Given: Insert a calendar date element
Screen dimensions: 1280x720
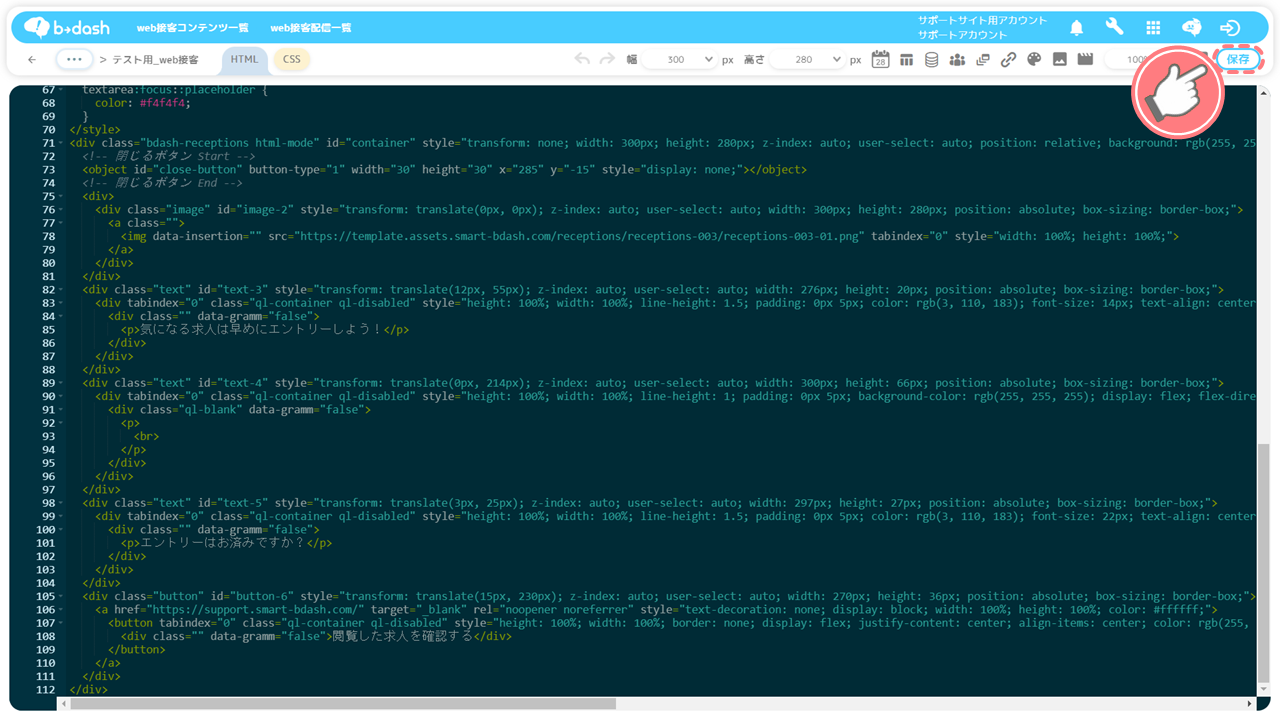Looking at the screenshot, I should (880, 60).
